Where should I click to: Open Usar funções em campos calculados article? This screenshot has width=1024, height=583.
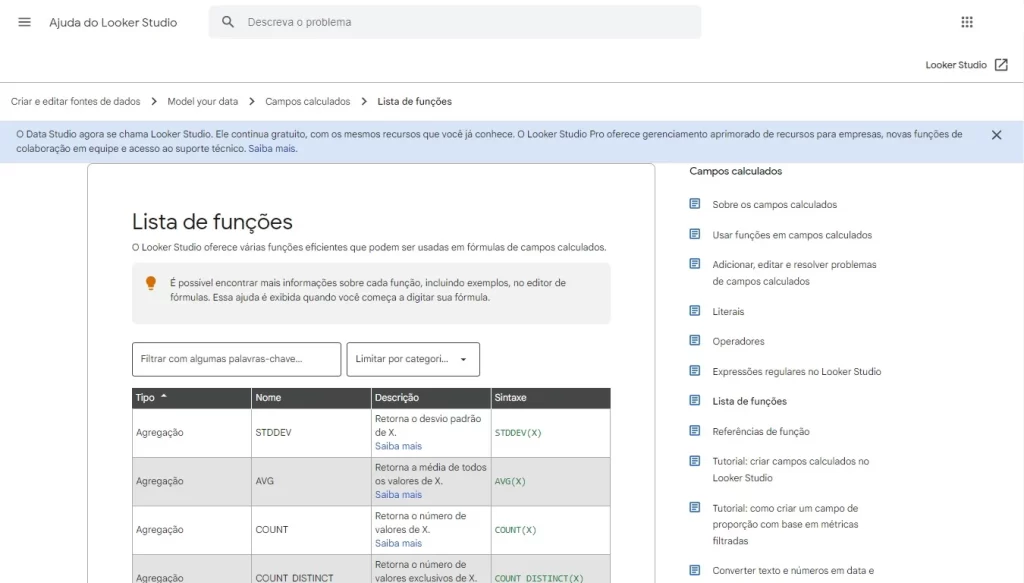click(792, 235)
